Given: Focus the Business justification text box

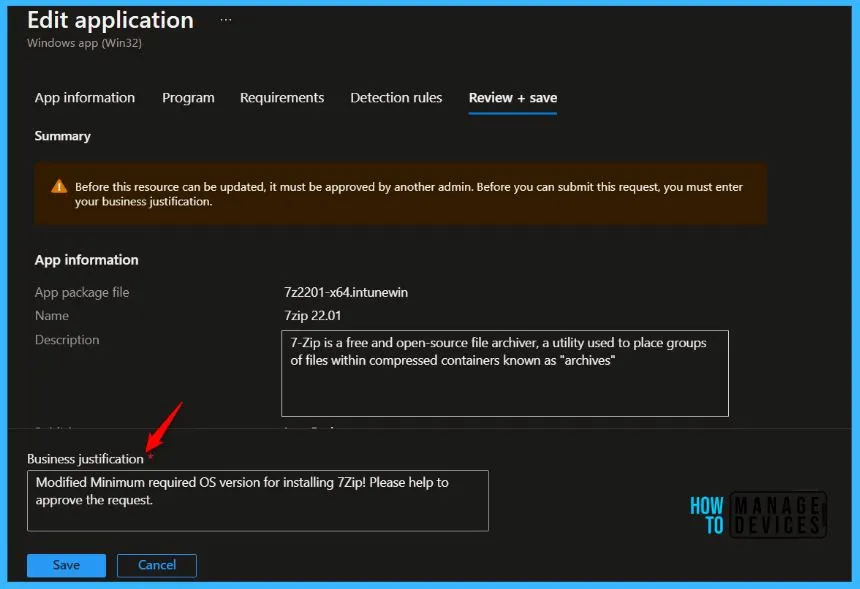Looking at the screenshot, I should [258, 500].
